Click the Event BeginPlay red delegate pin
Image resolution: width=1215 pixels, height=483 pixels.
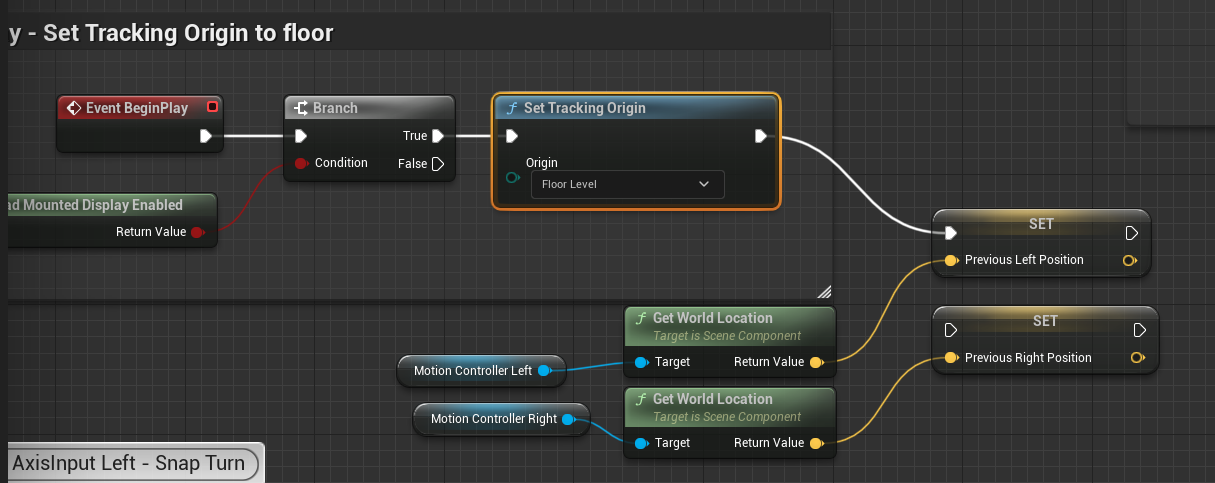pos(212,107)
